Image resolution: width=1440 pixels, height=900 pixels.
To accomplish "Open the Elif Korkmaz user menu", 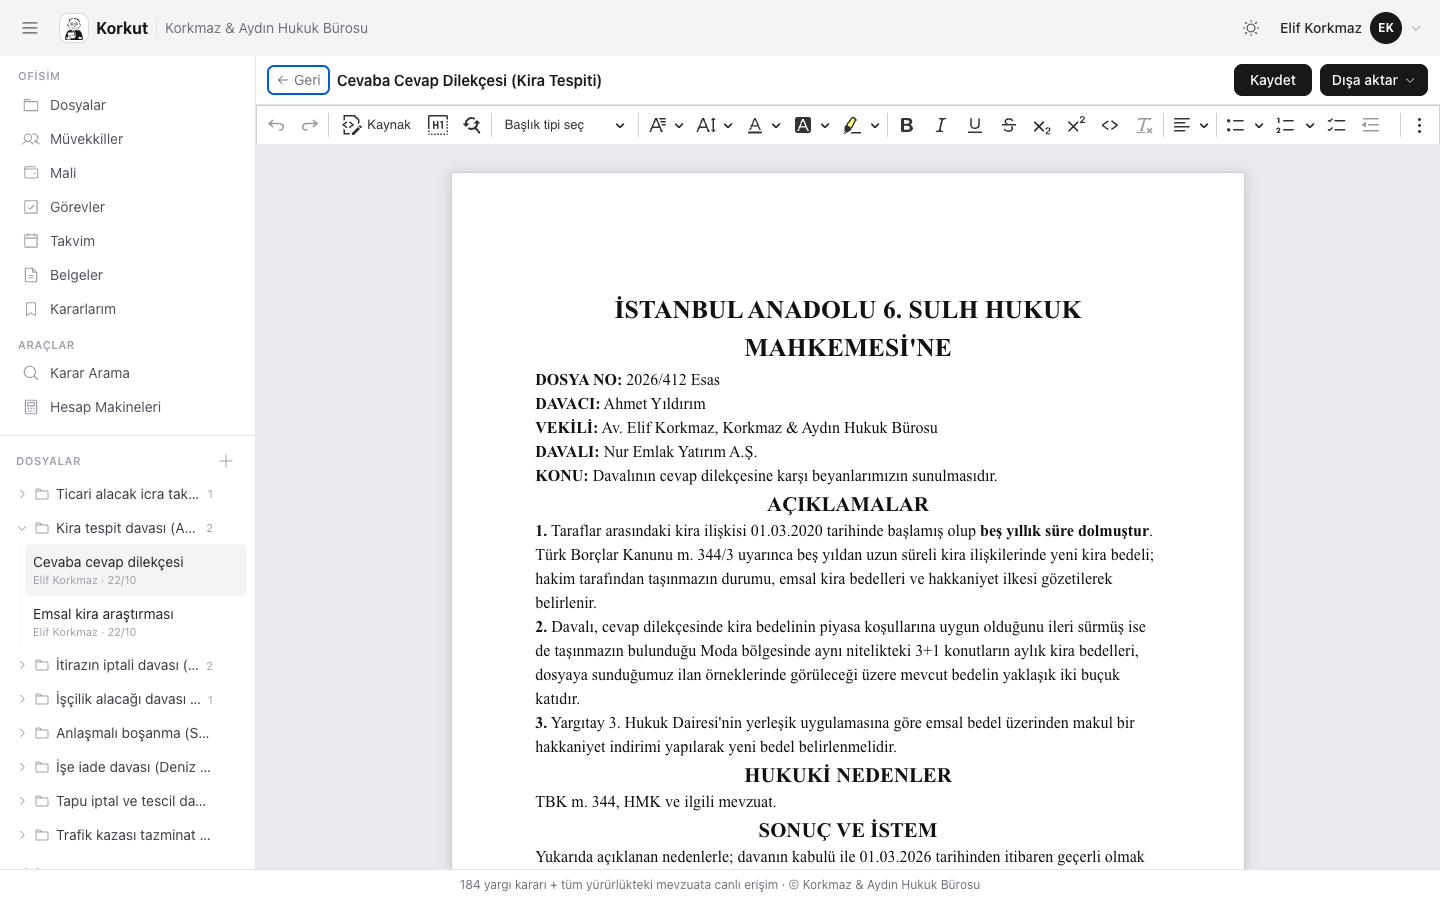I will [1350, 28].
